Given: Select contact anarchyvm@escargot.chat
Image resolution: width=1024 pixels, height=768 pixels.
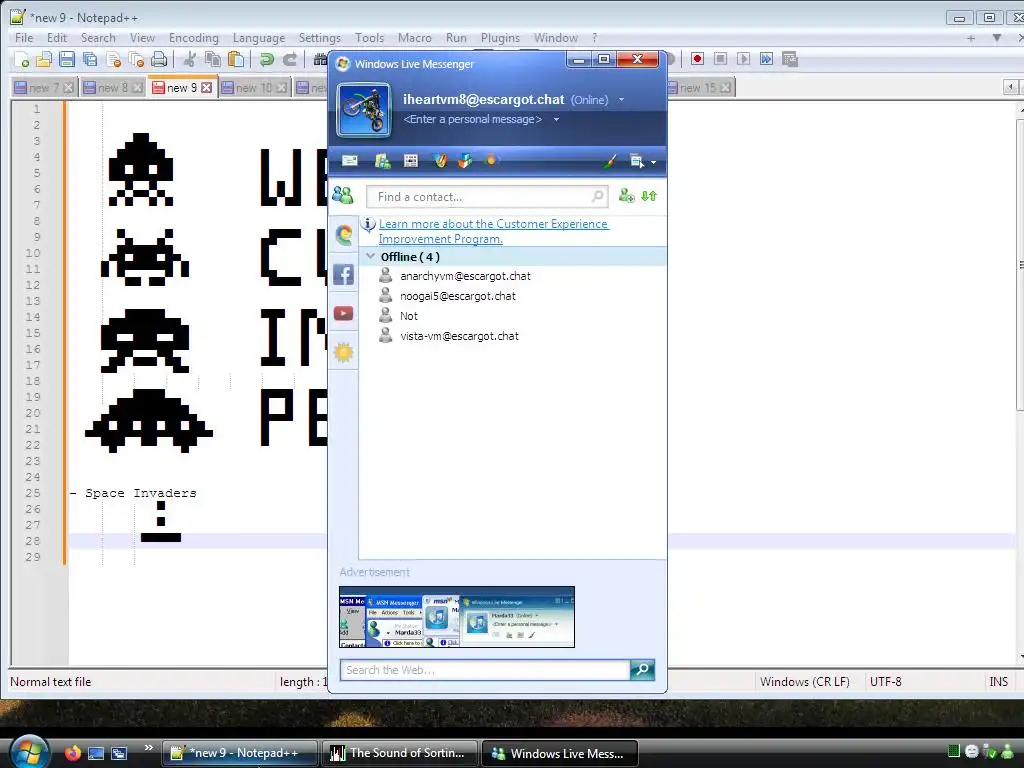Looking at the screenshot, I should 465,276.
